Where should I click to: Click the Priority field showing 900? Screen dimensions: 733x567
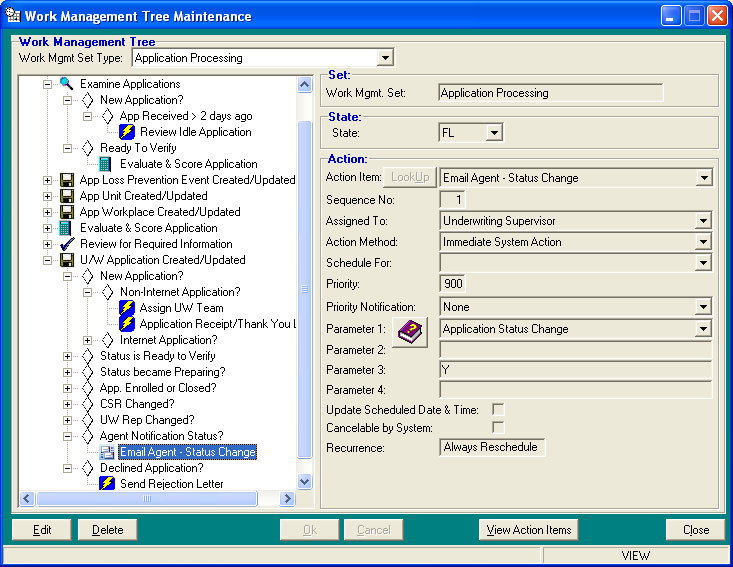[x=453, y=284]
